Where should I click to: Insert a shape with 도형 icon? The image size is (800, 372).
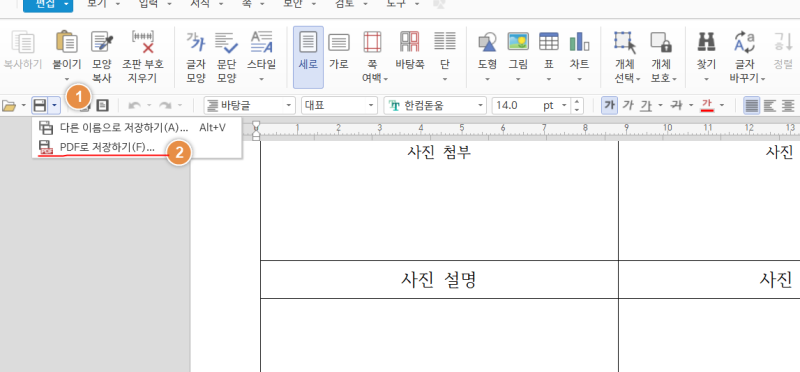pos(487,42)
